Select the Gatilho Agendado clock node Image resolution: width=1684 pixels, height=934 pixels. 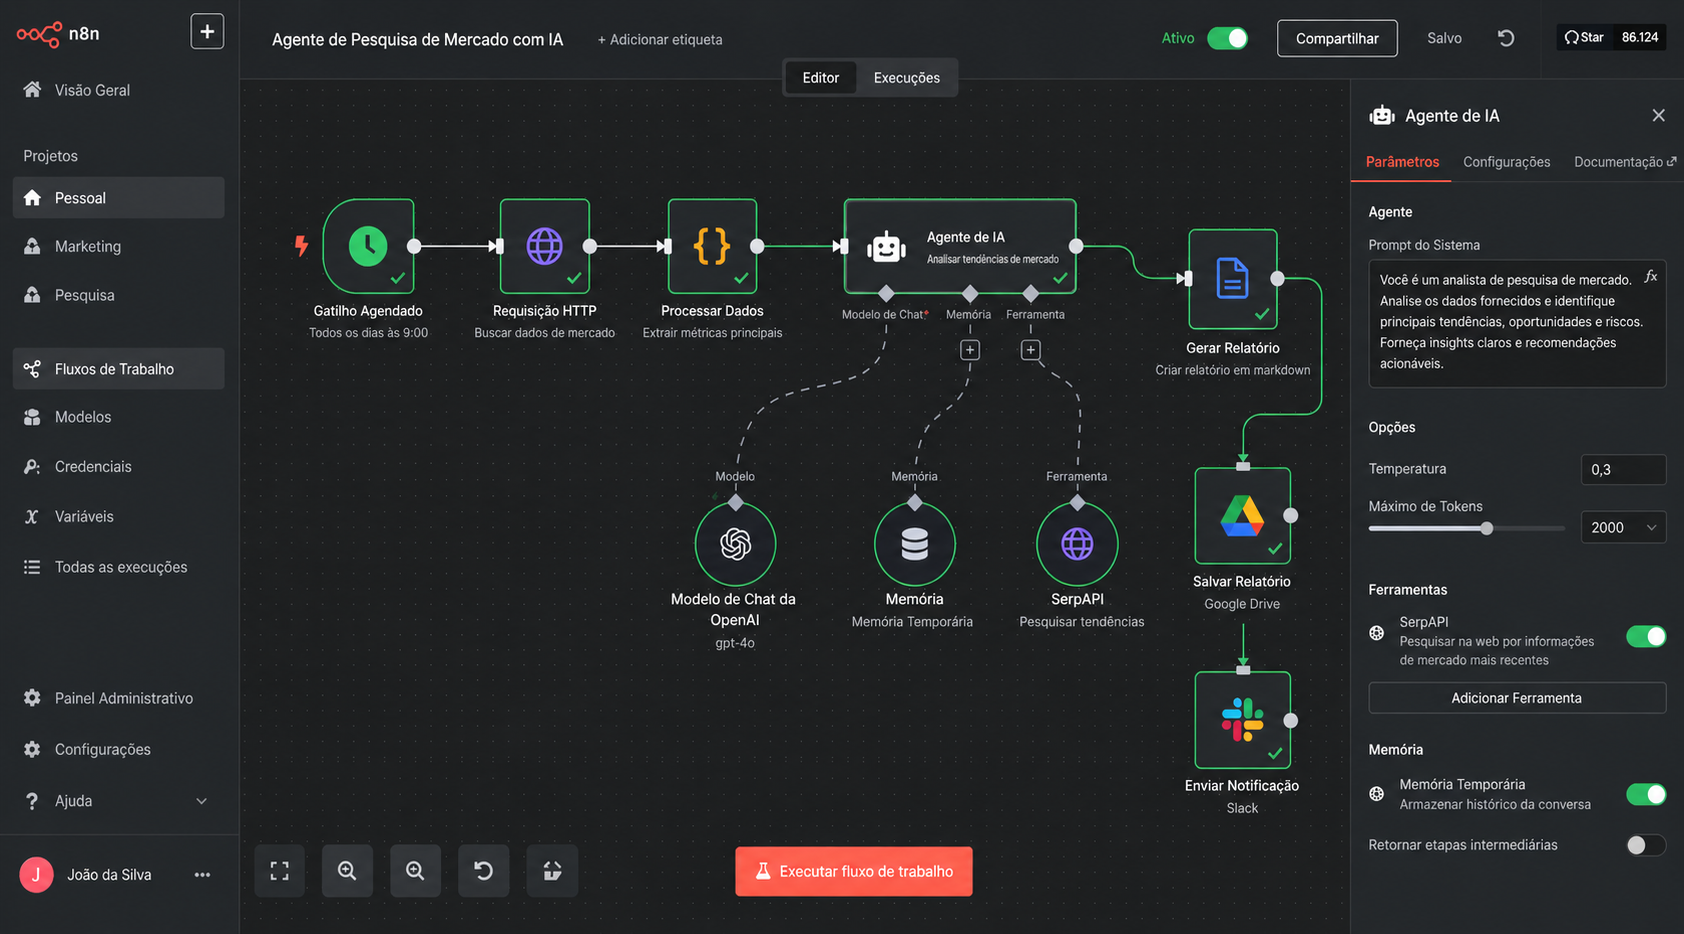368,246
